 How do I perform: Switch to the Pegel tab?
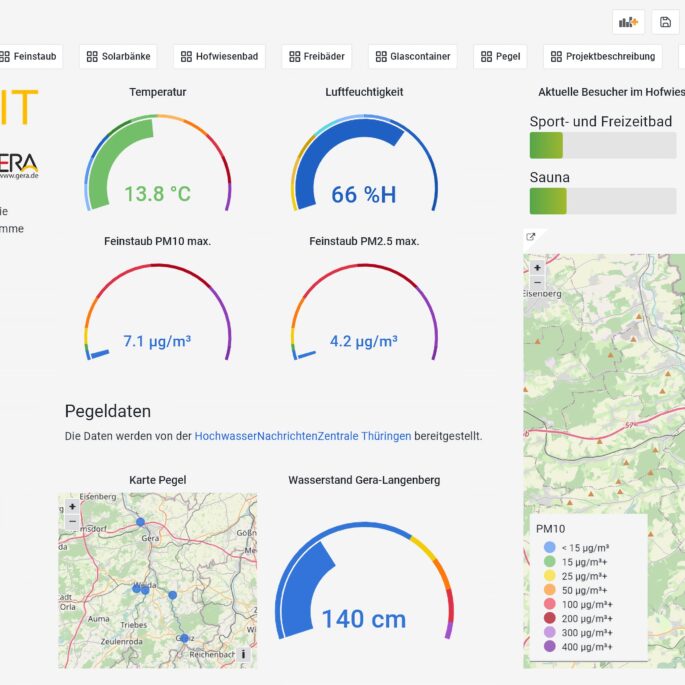pos(500,57)
